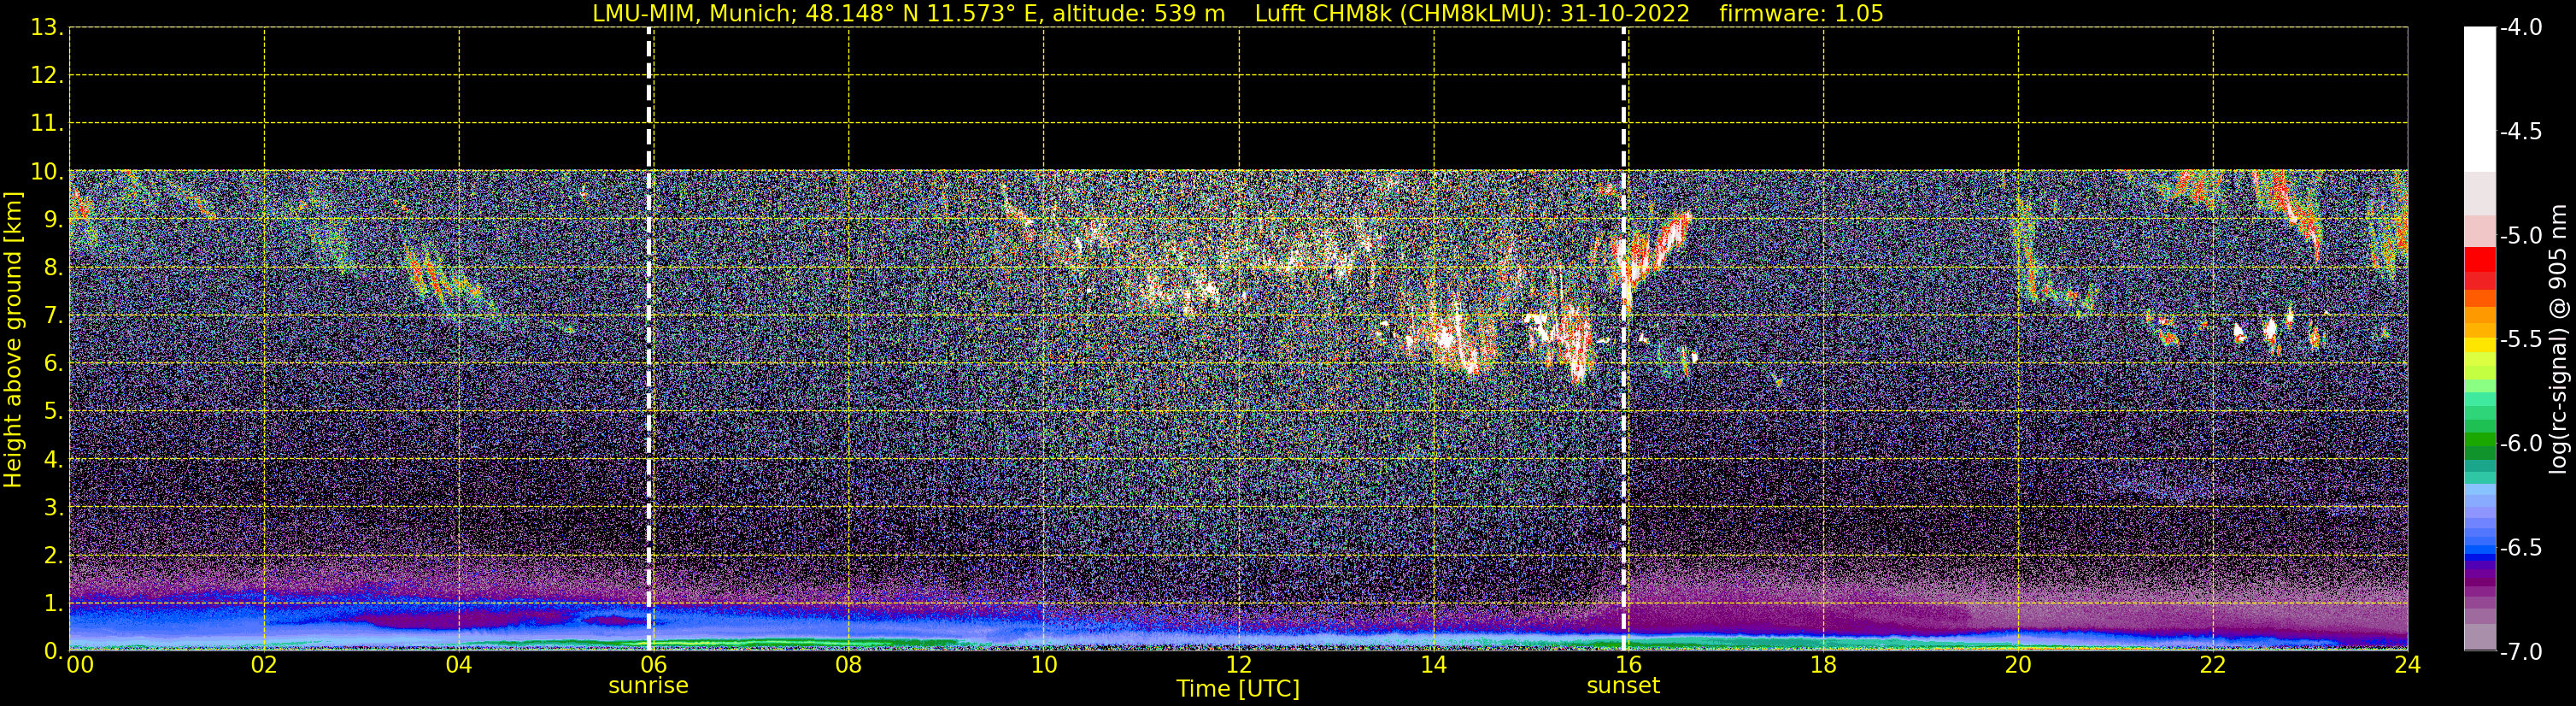Click the 16 tick label on the time axis
Image resolution: width=2576 pixels, height=706 pixels.
point(1628,665)
